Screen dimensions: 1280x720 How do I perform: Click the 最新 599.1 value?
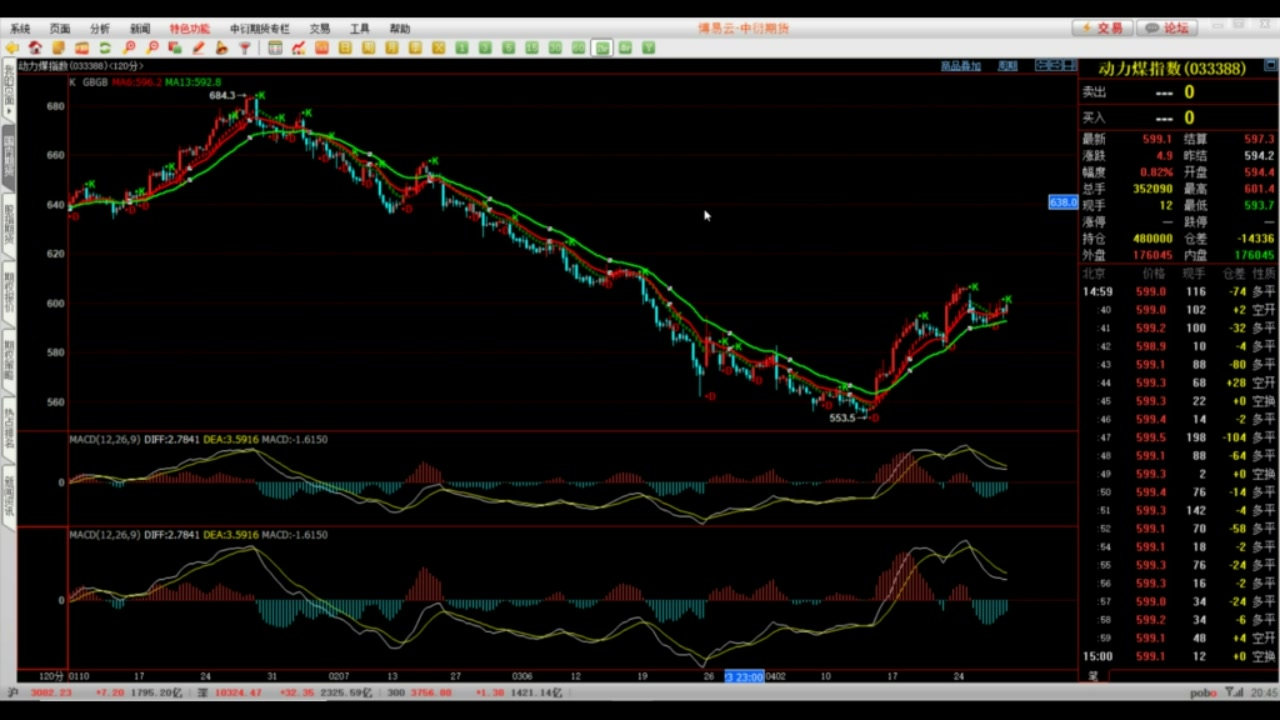click(1157, 140)
